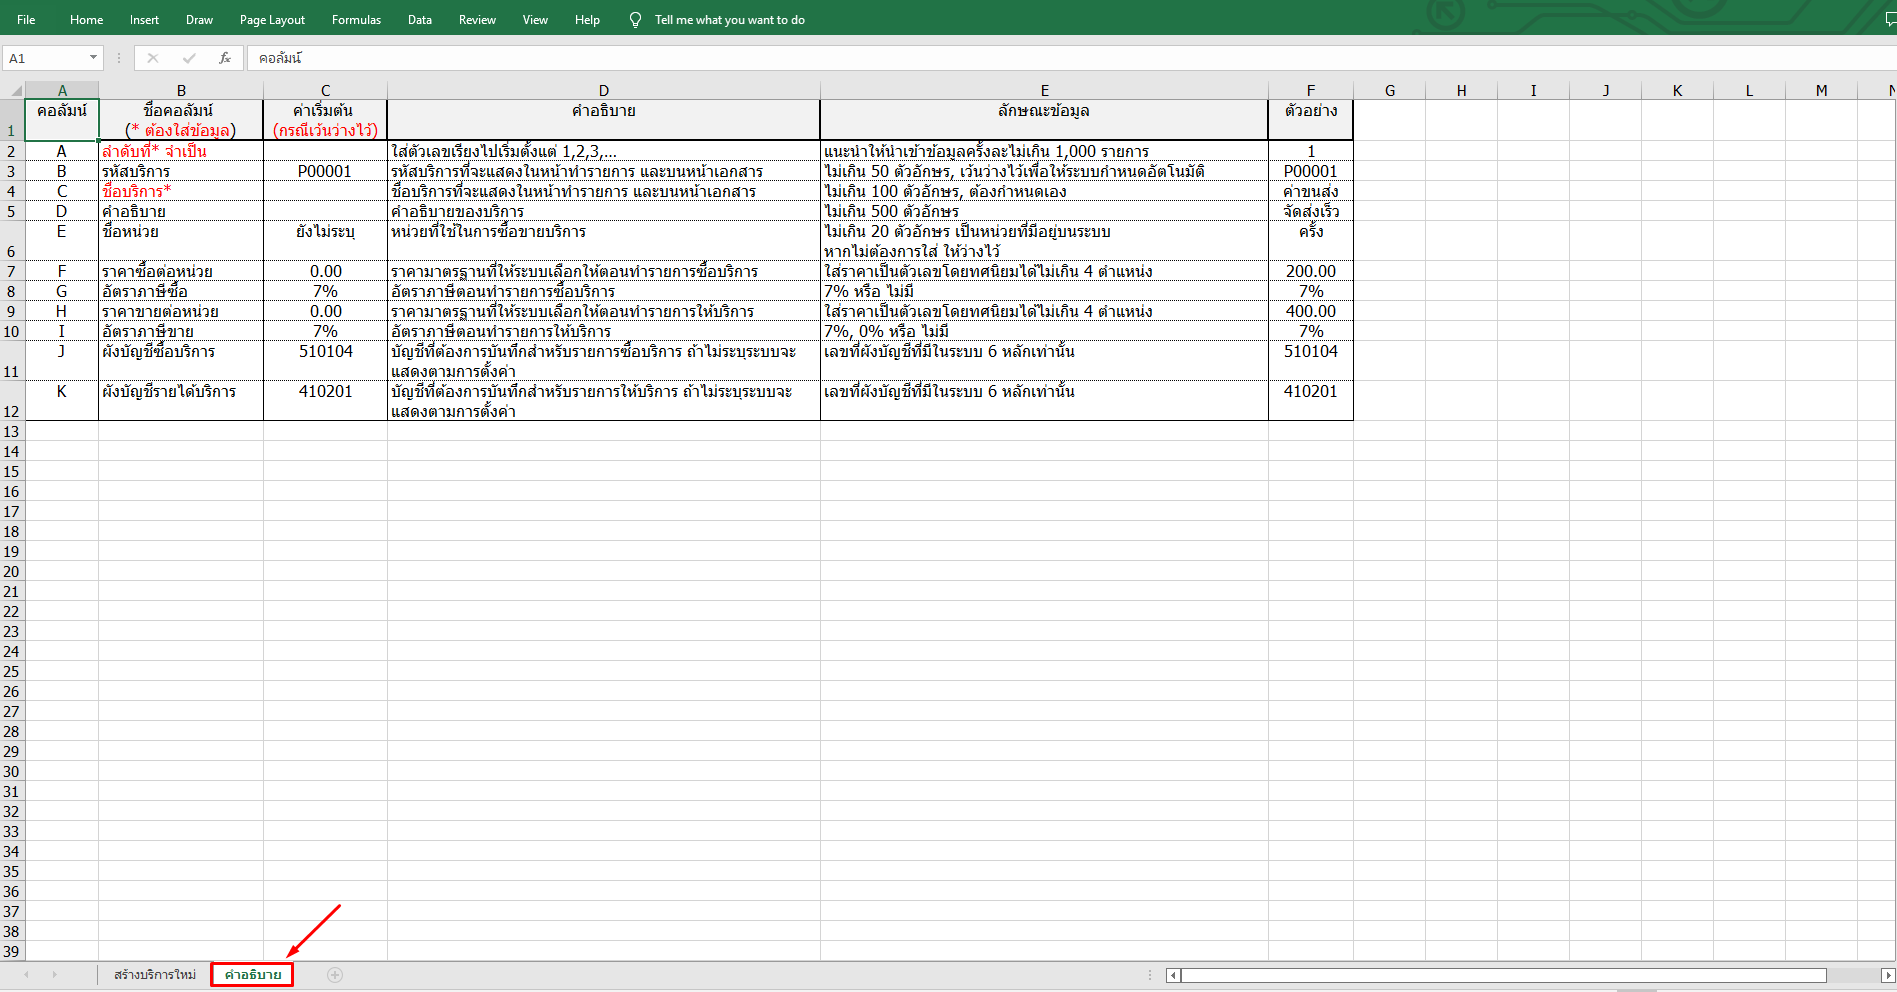Select row 2 header
Image resolution: width=1897 pixels, height=992 pixels.
[x=12, y=152]
